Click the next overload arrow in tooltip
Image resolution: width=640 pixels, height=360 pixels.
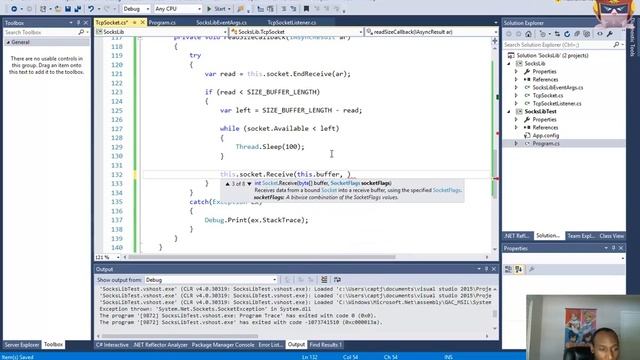point(249,184)
